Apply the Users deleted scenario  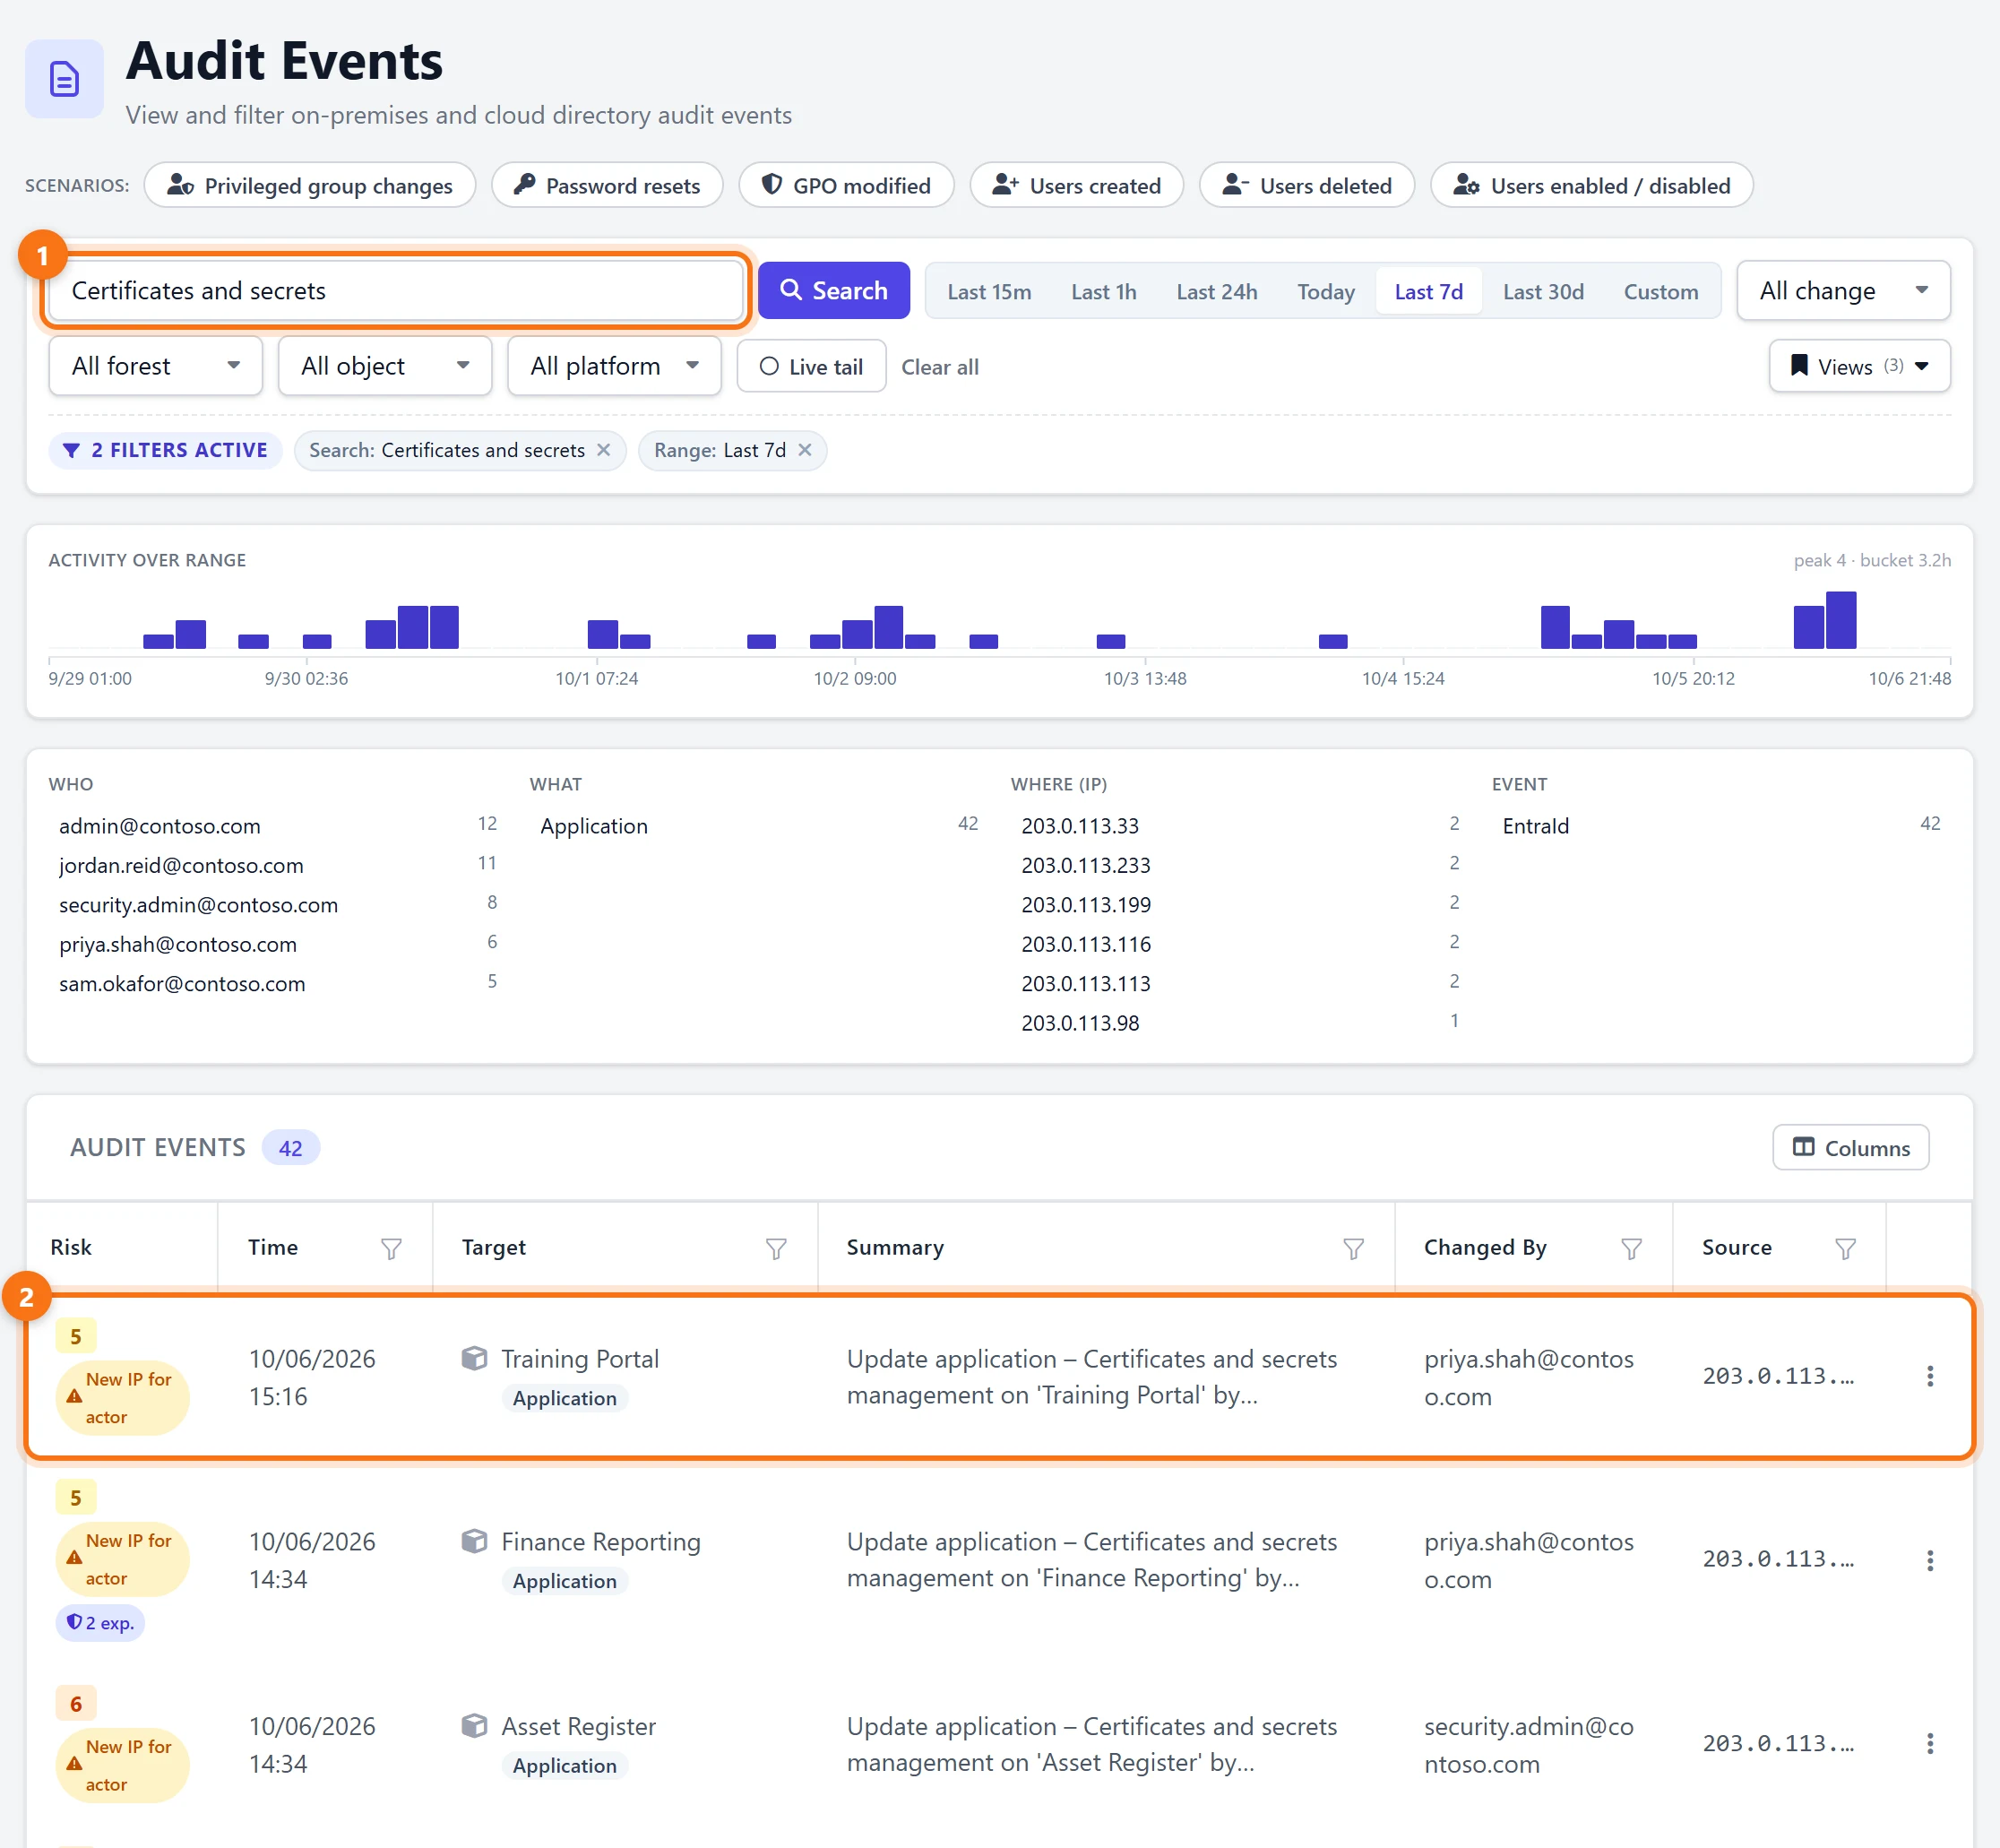click(x=1306, y=186)
